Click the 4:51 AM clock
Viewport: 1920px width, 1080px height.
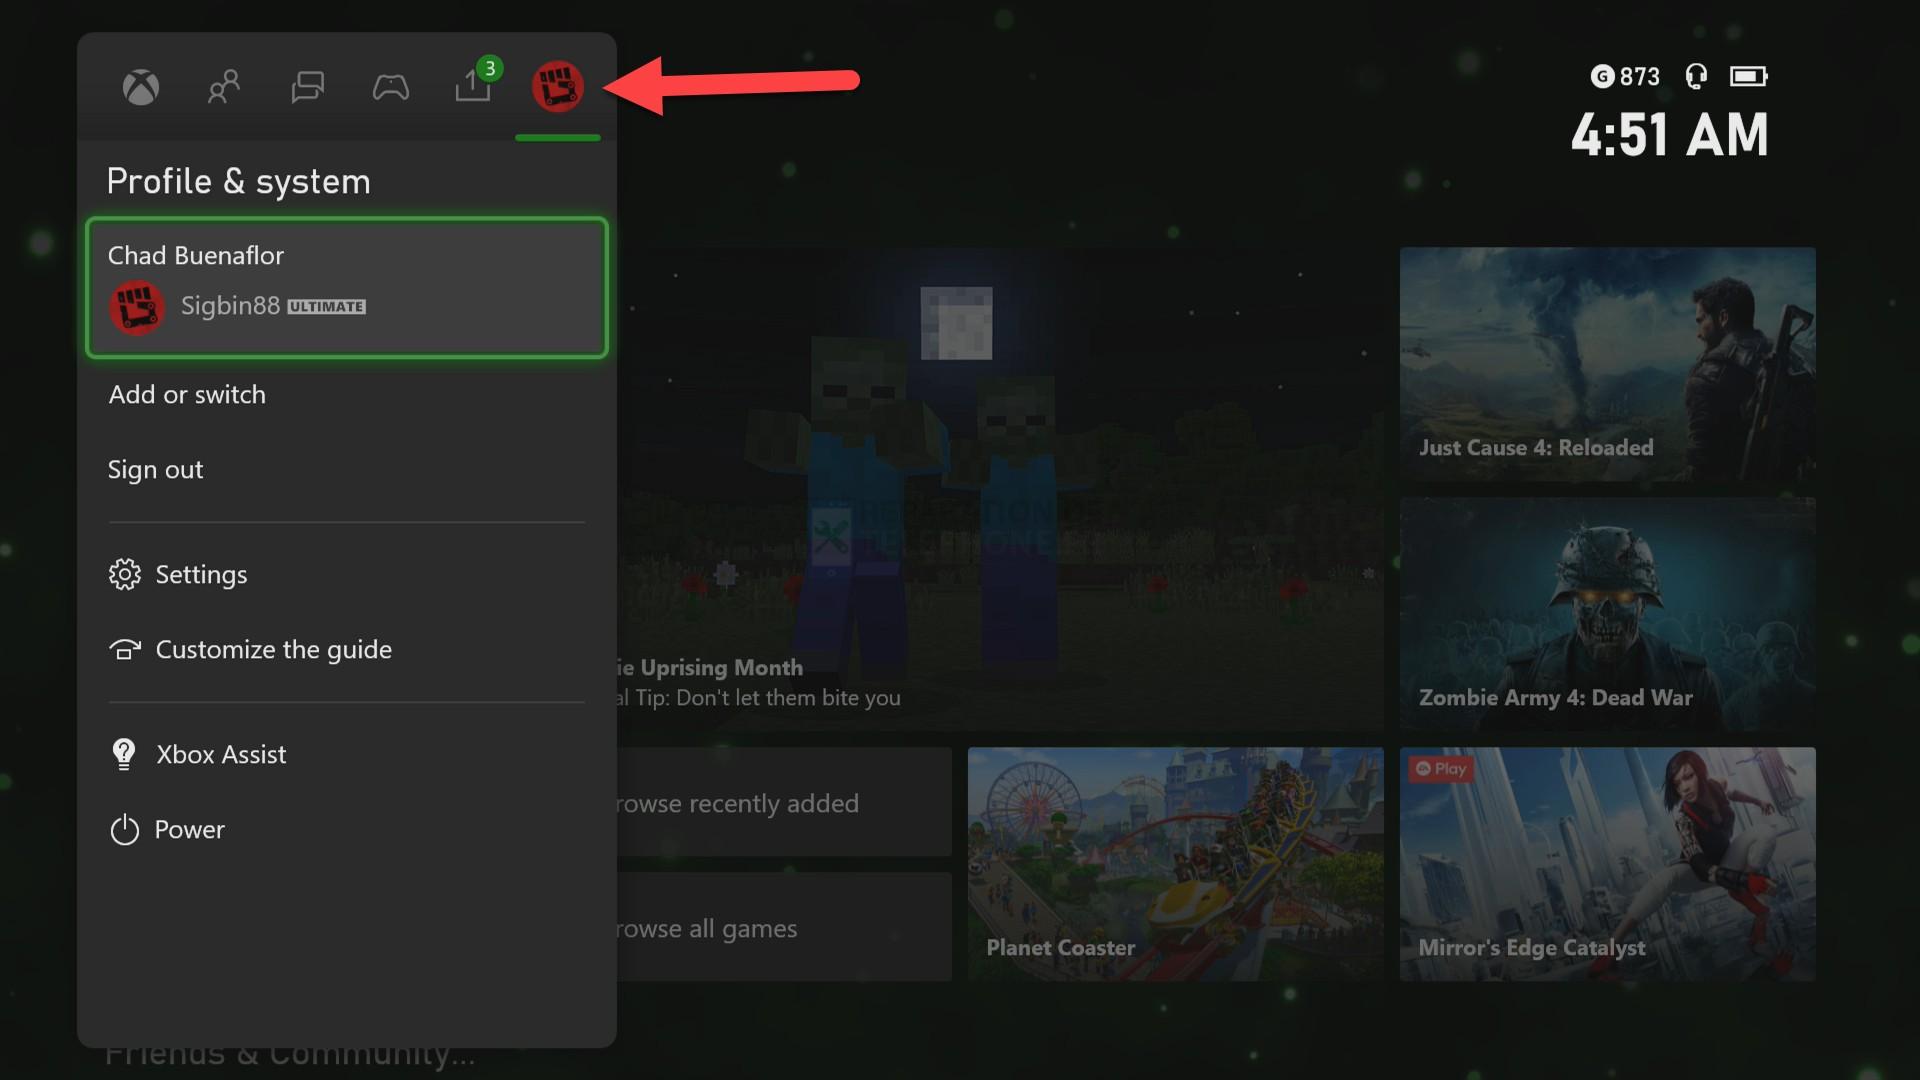click(x=1669, y=135)
